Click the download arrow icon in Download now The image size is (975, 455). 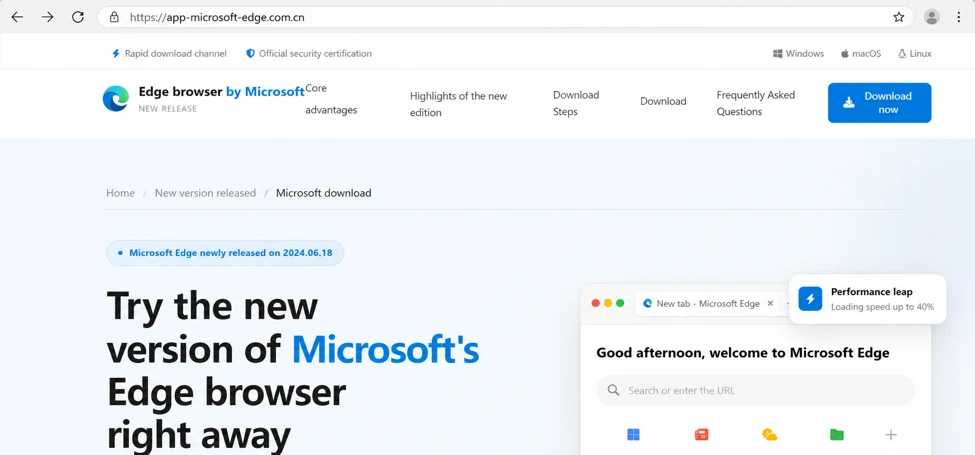tap(849, 103)
